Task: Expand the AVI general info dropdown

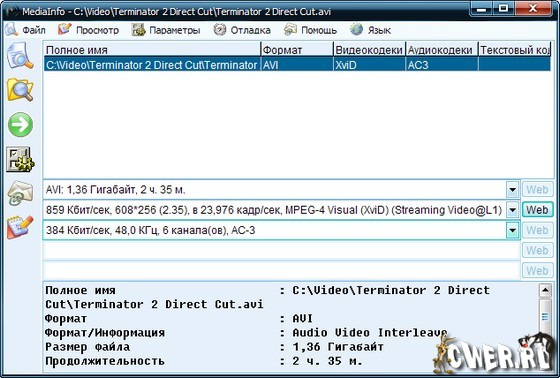Action: 512,190
